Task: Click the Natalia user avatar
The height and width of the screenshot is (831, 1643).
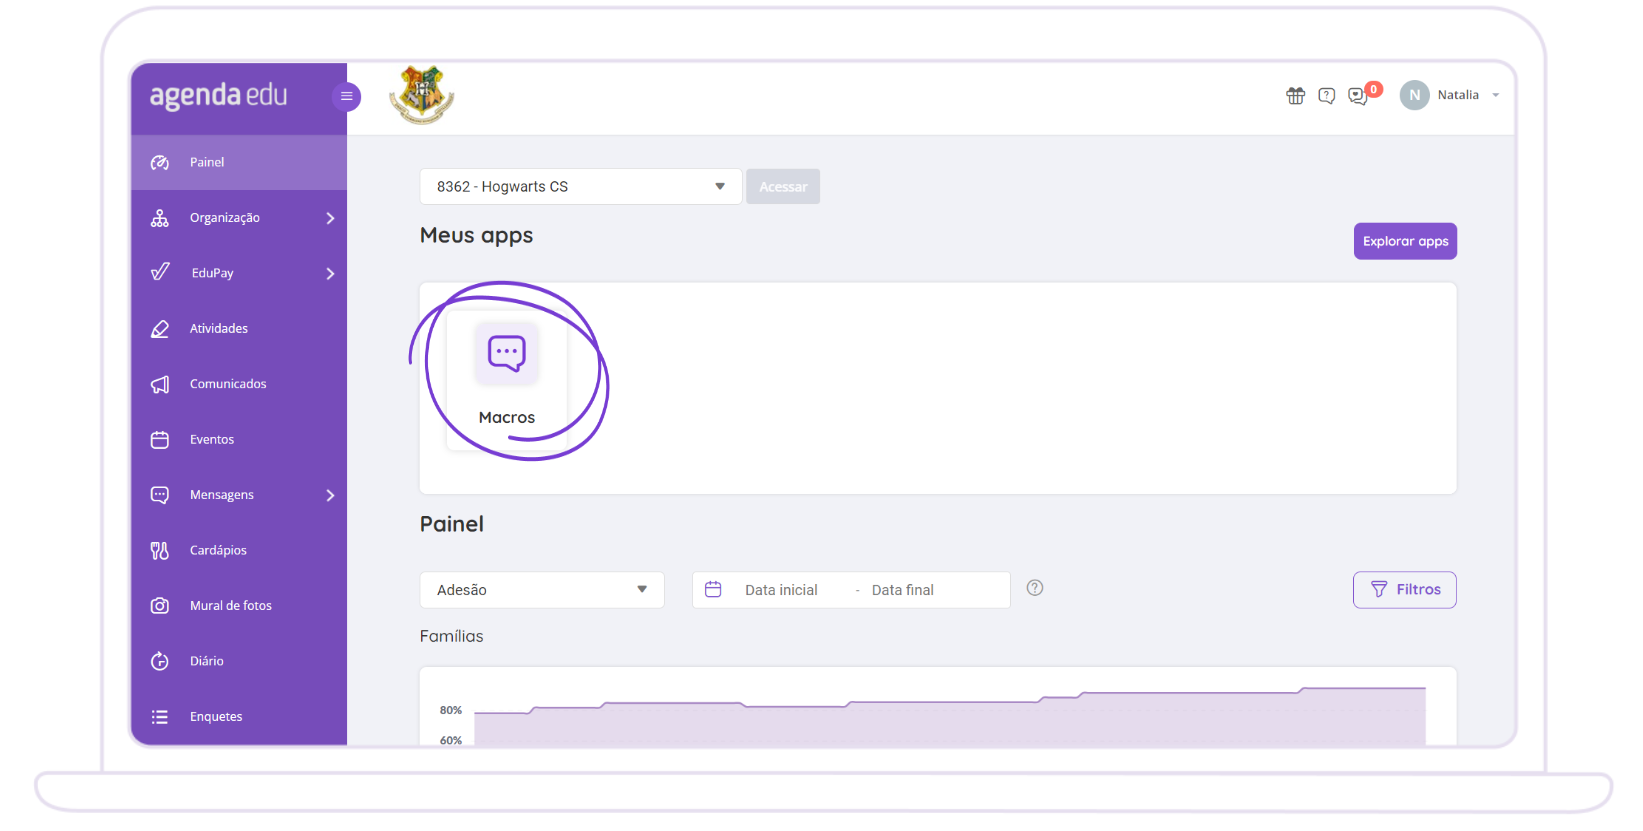Action: 1414,95
